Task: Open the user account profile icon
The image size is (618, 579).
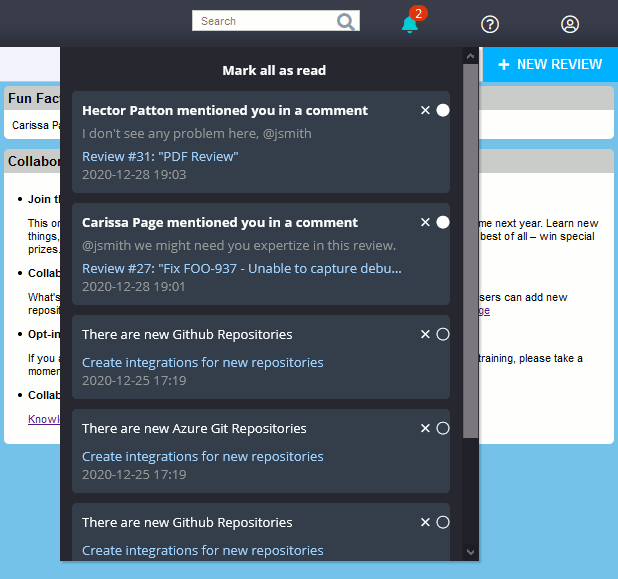Action: [570, 25]
